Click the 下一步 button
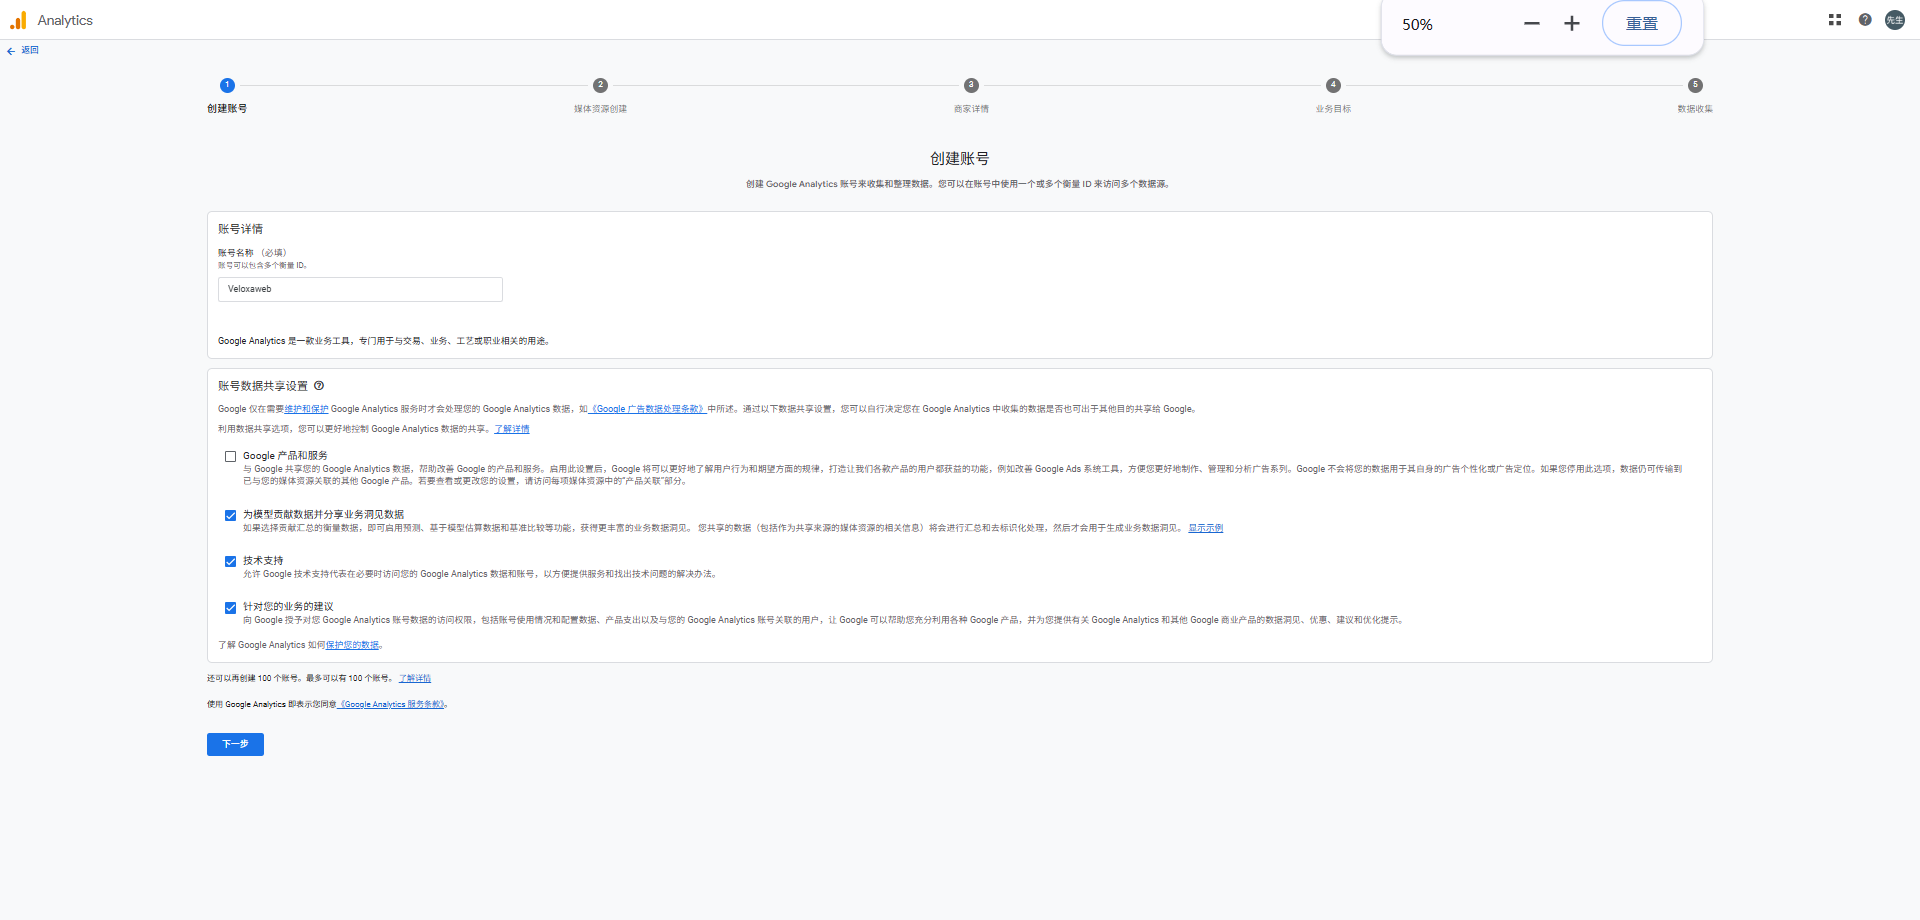The image size is (1920, 920). (x=235, y=744)
